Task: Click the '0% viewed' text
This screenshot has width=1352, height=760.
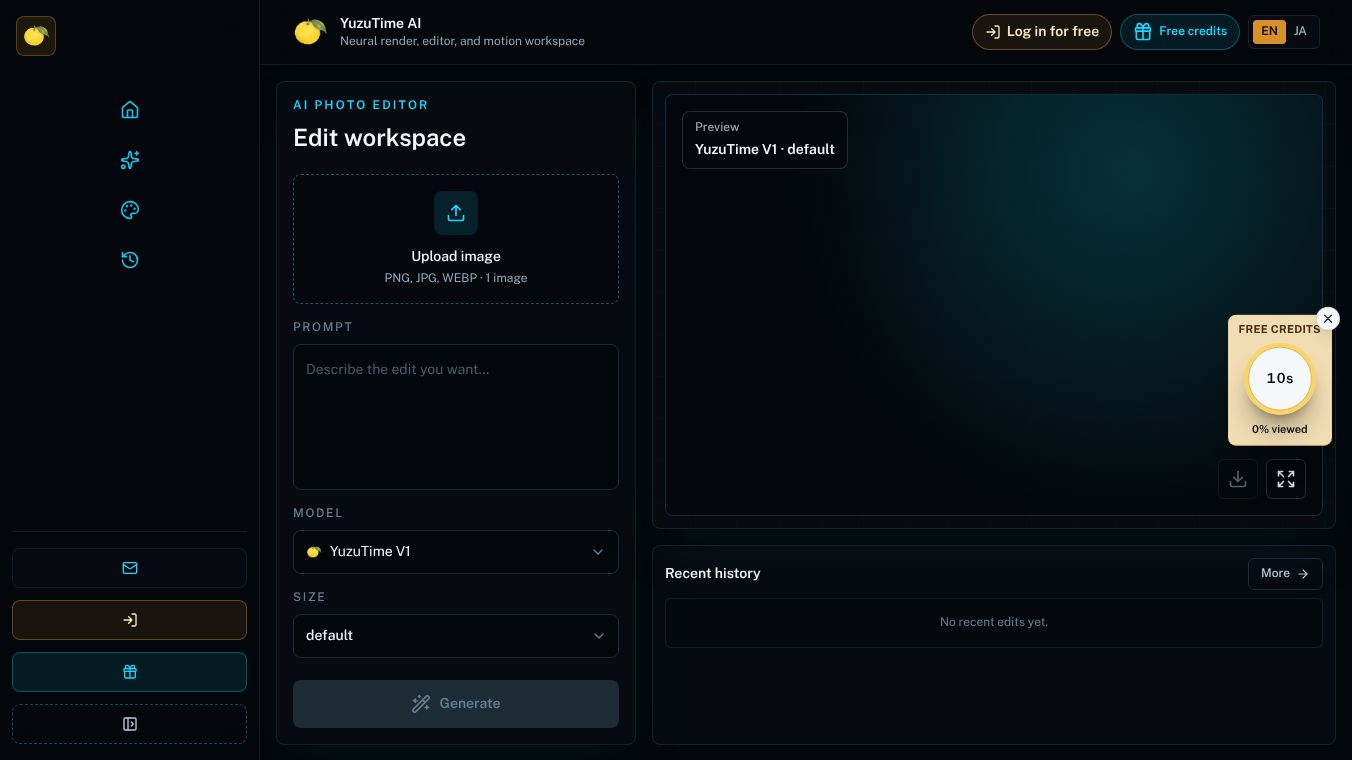Action: click(1280, 429)
